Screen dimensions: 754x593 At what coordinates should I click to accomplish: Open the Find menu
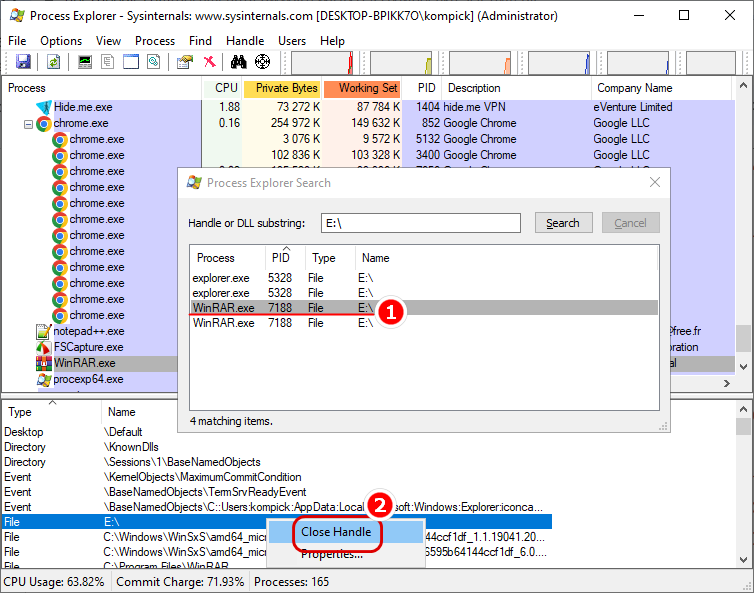pos(200,41)
